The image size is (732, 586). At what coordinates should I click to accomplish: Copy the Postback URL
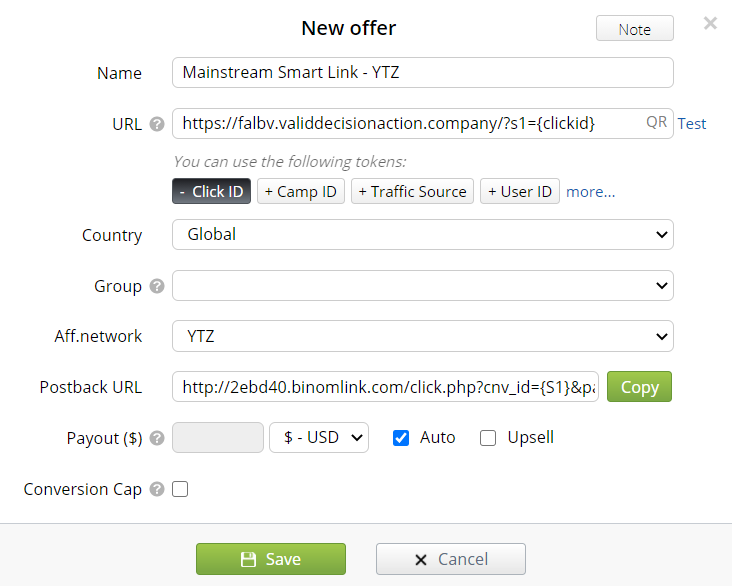[639, 387]
